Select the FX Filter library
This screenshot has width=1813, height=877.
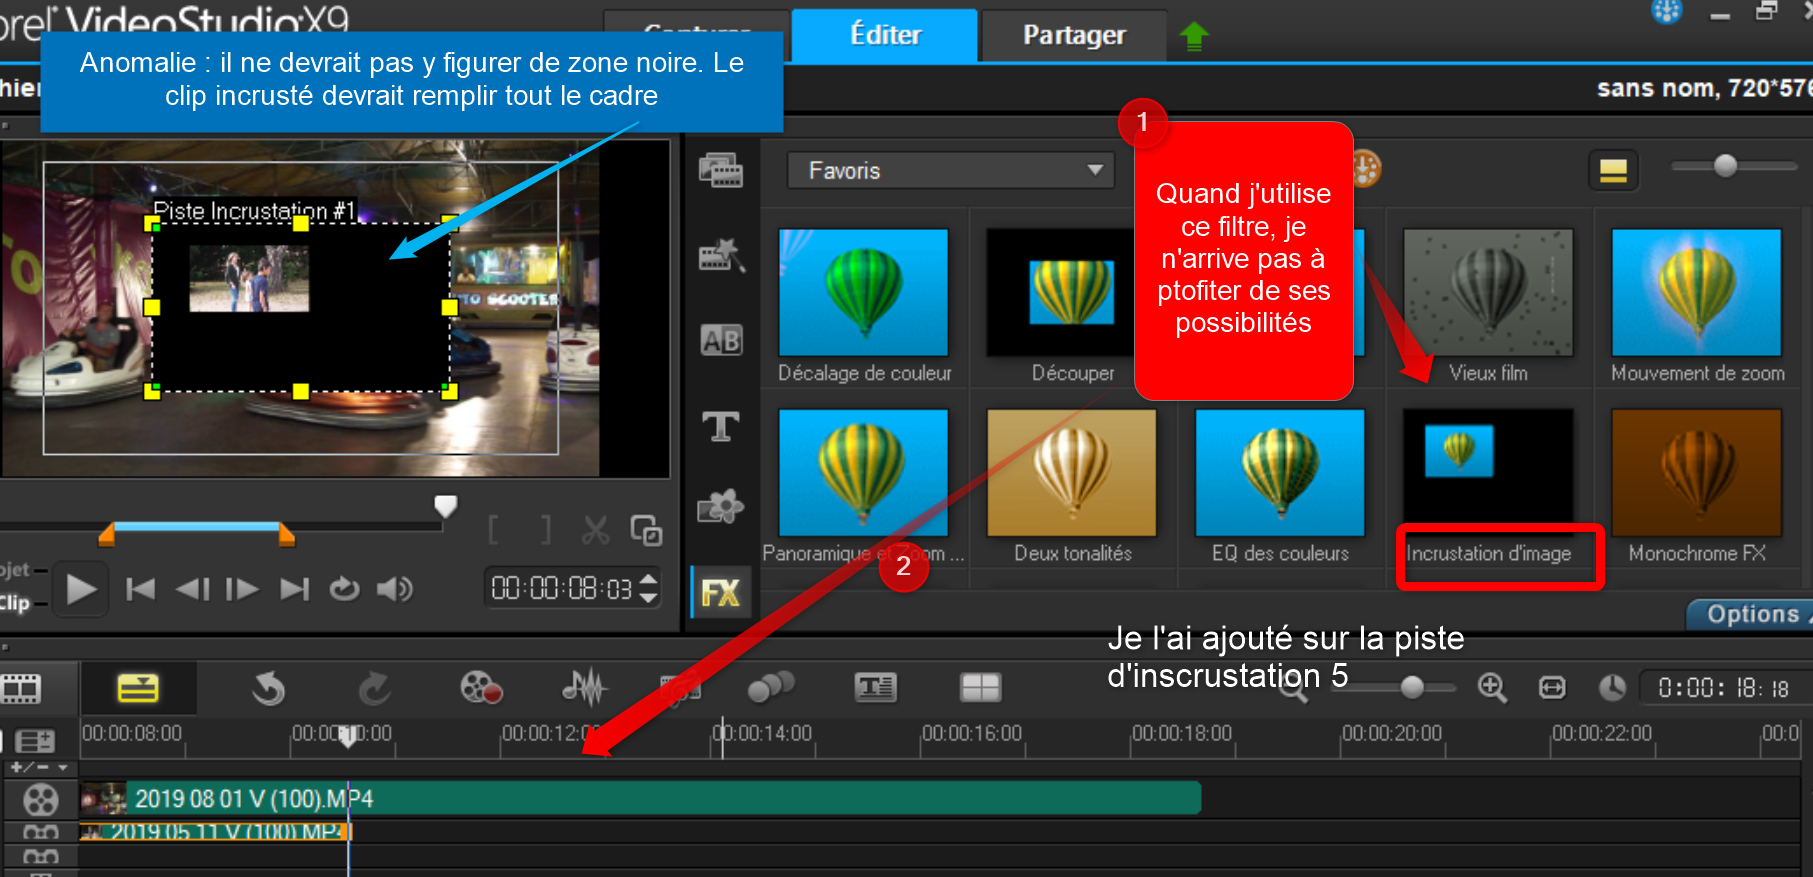pyautogui.click(x=720, y=593)
